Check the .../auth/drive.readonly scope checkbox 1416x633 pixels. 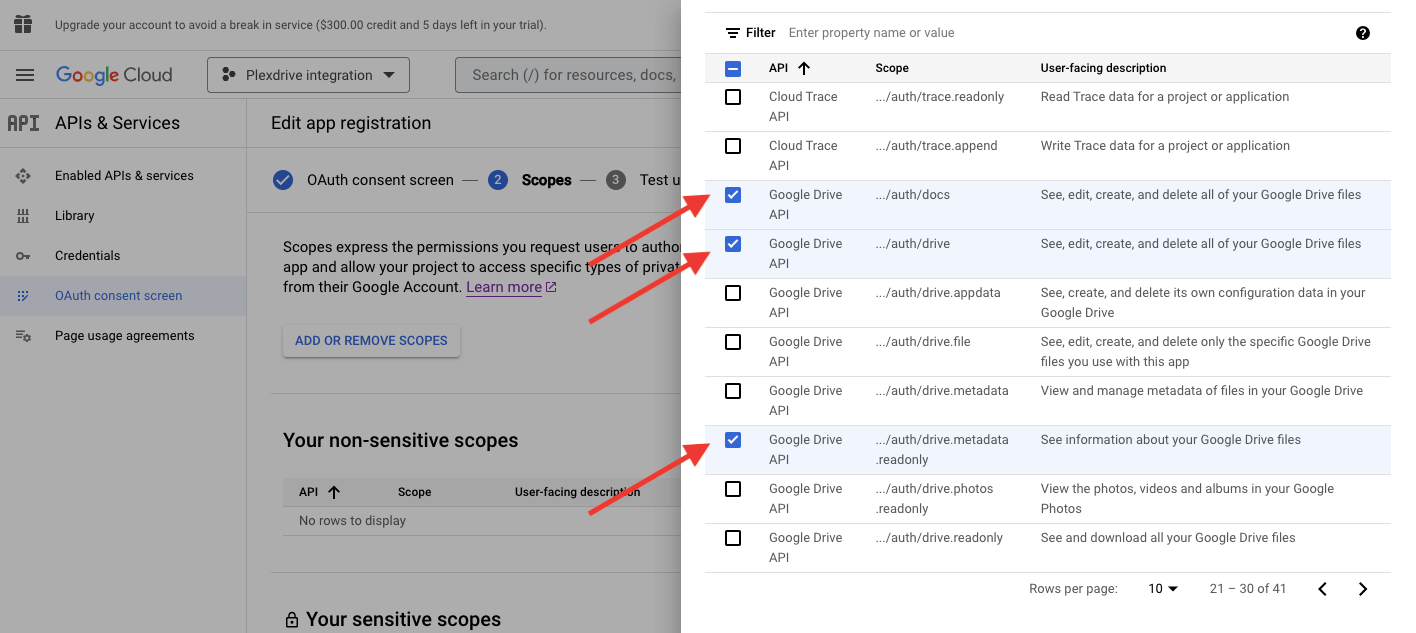point(733,538)
